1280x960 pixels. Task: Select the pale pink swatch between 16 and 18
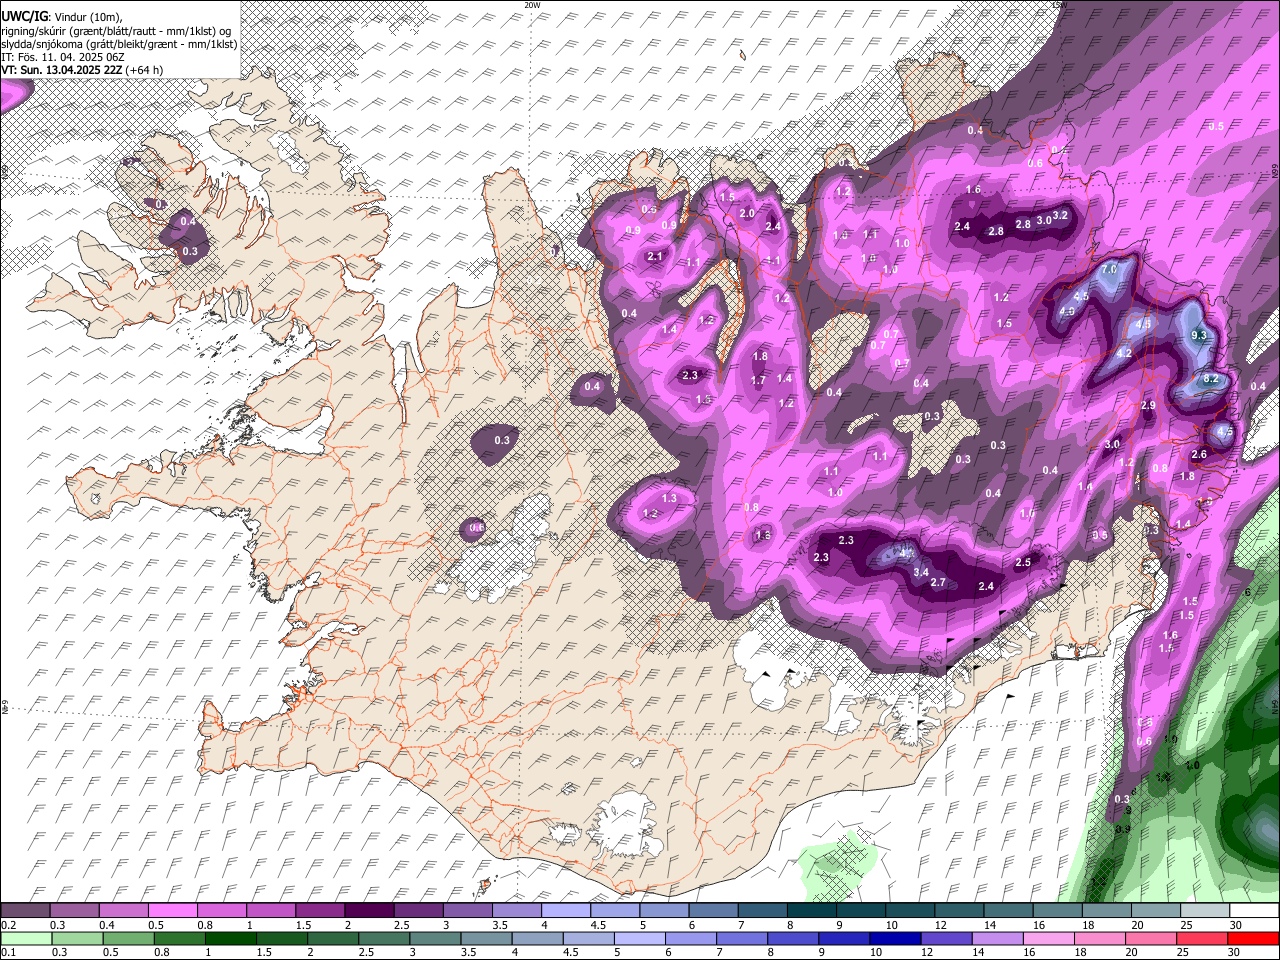[1048, 938]
